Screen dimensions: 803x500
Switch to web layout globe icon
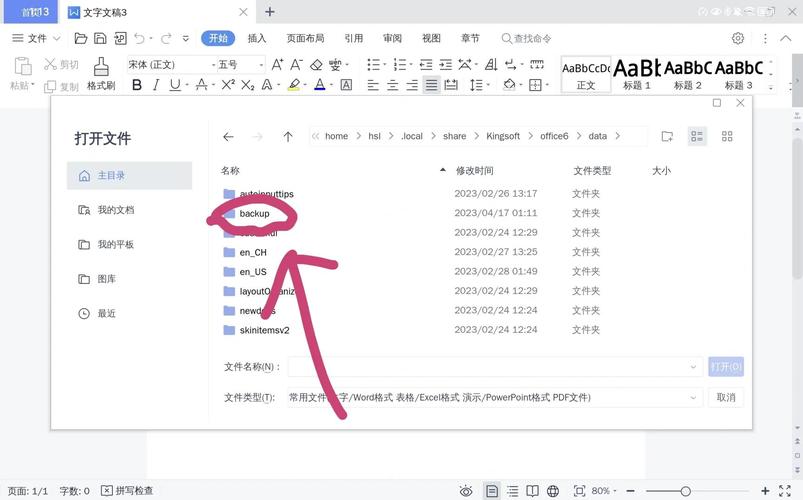tap(553, 491)
